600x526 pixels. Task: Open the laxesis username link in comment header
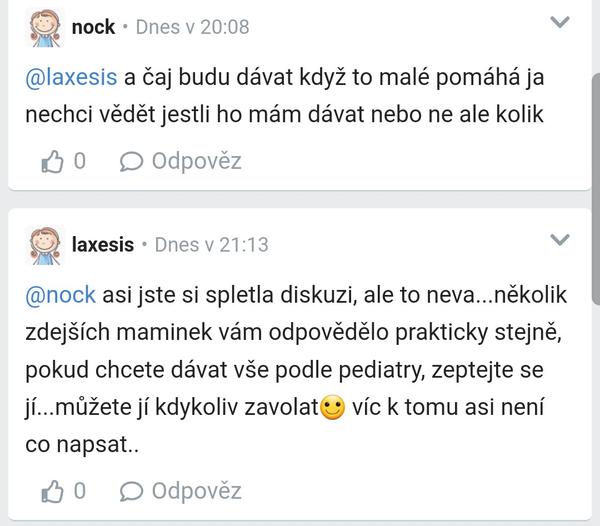pos(103,244)
